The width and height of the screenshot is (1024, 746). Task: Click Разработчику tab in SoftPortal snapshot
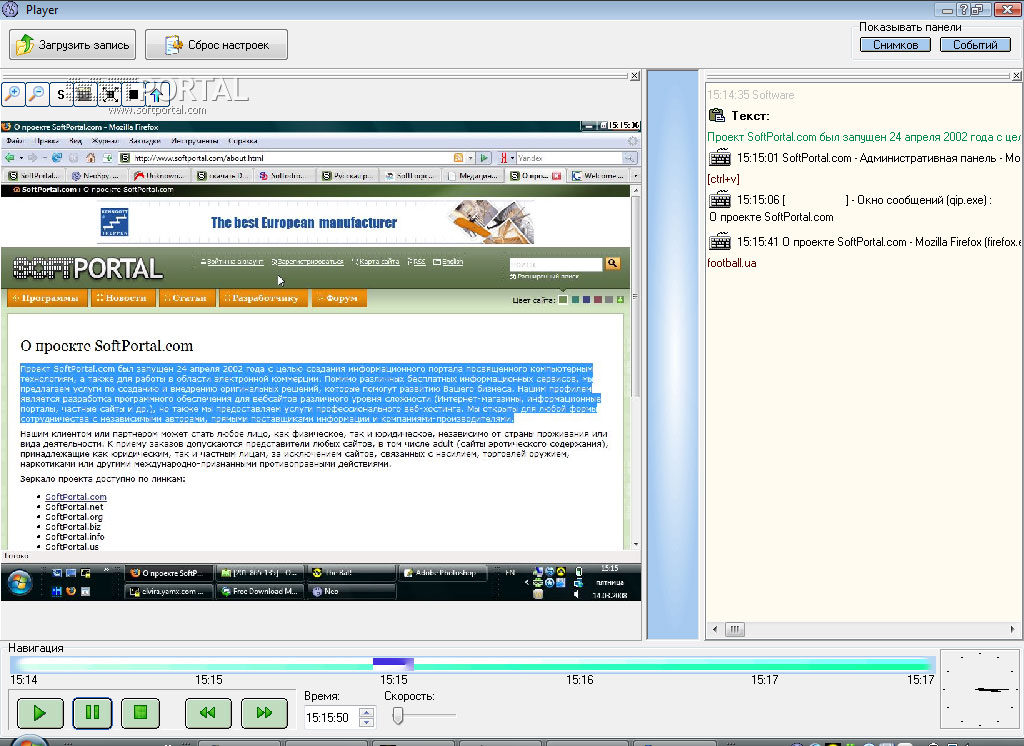pyautogui.click(x=263, y=298)
